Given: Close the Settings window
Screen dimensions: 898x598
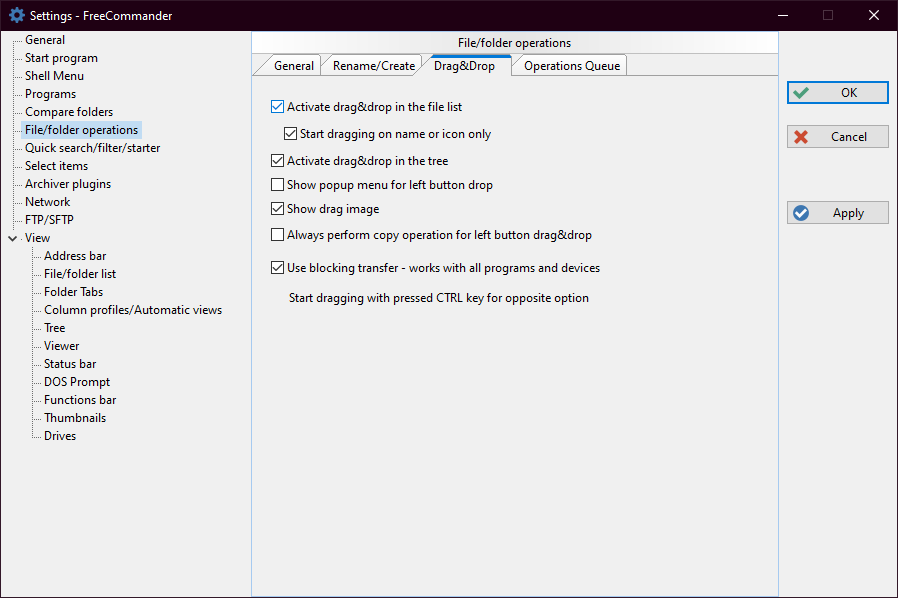Looking at the screenshot, I should tap(874, 15).
